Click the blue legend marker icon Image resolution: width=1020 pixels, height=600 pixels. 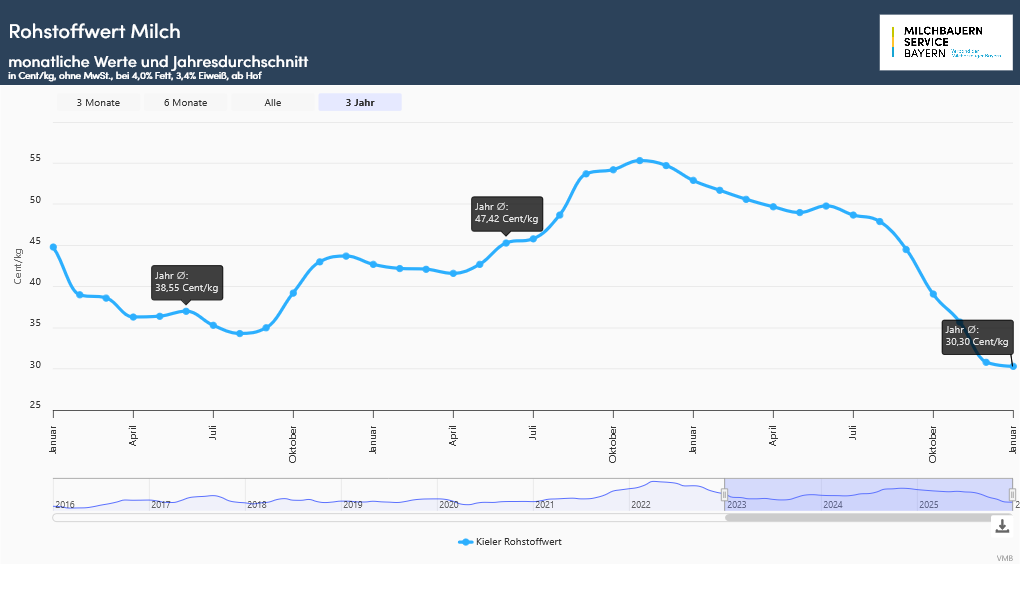point(465,542)
